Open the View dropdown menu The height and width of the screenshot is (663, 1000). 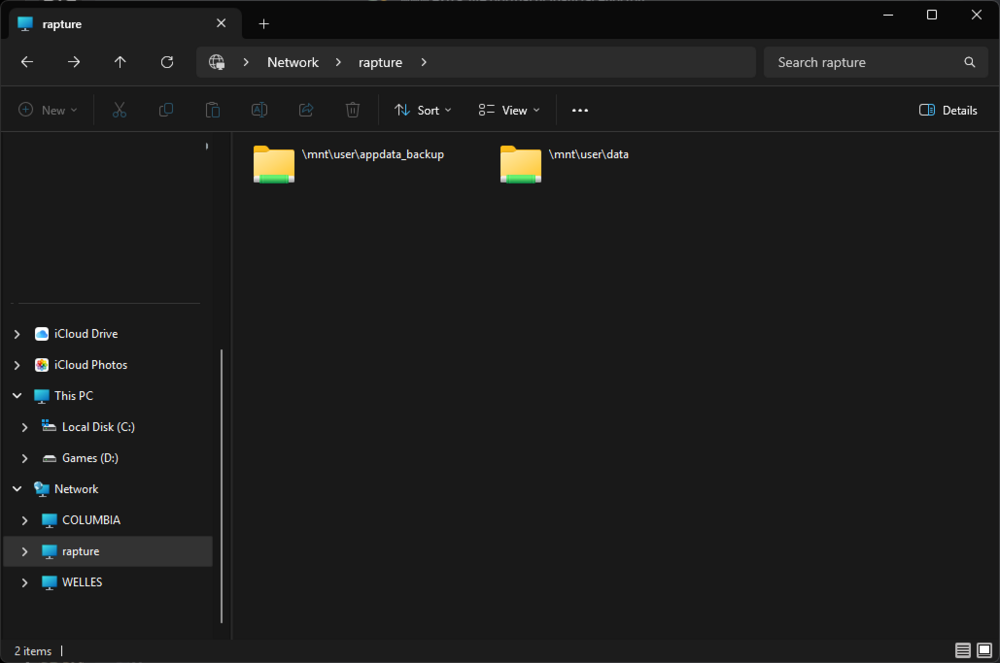click(509, 110)
